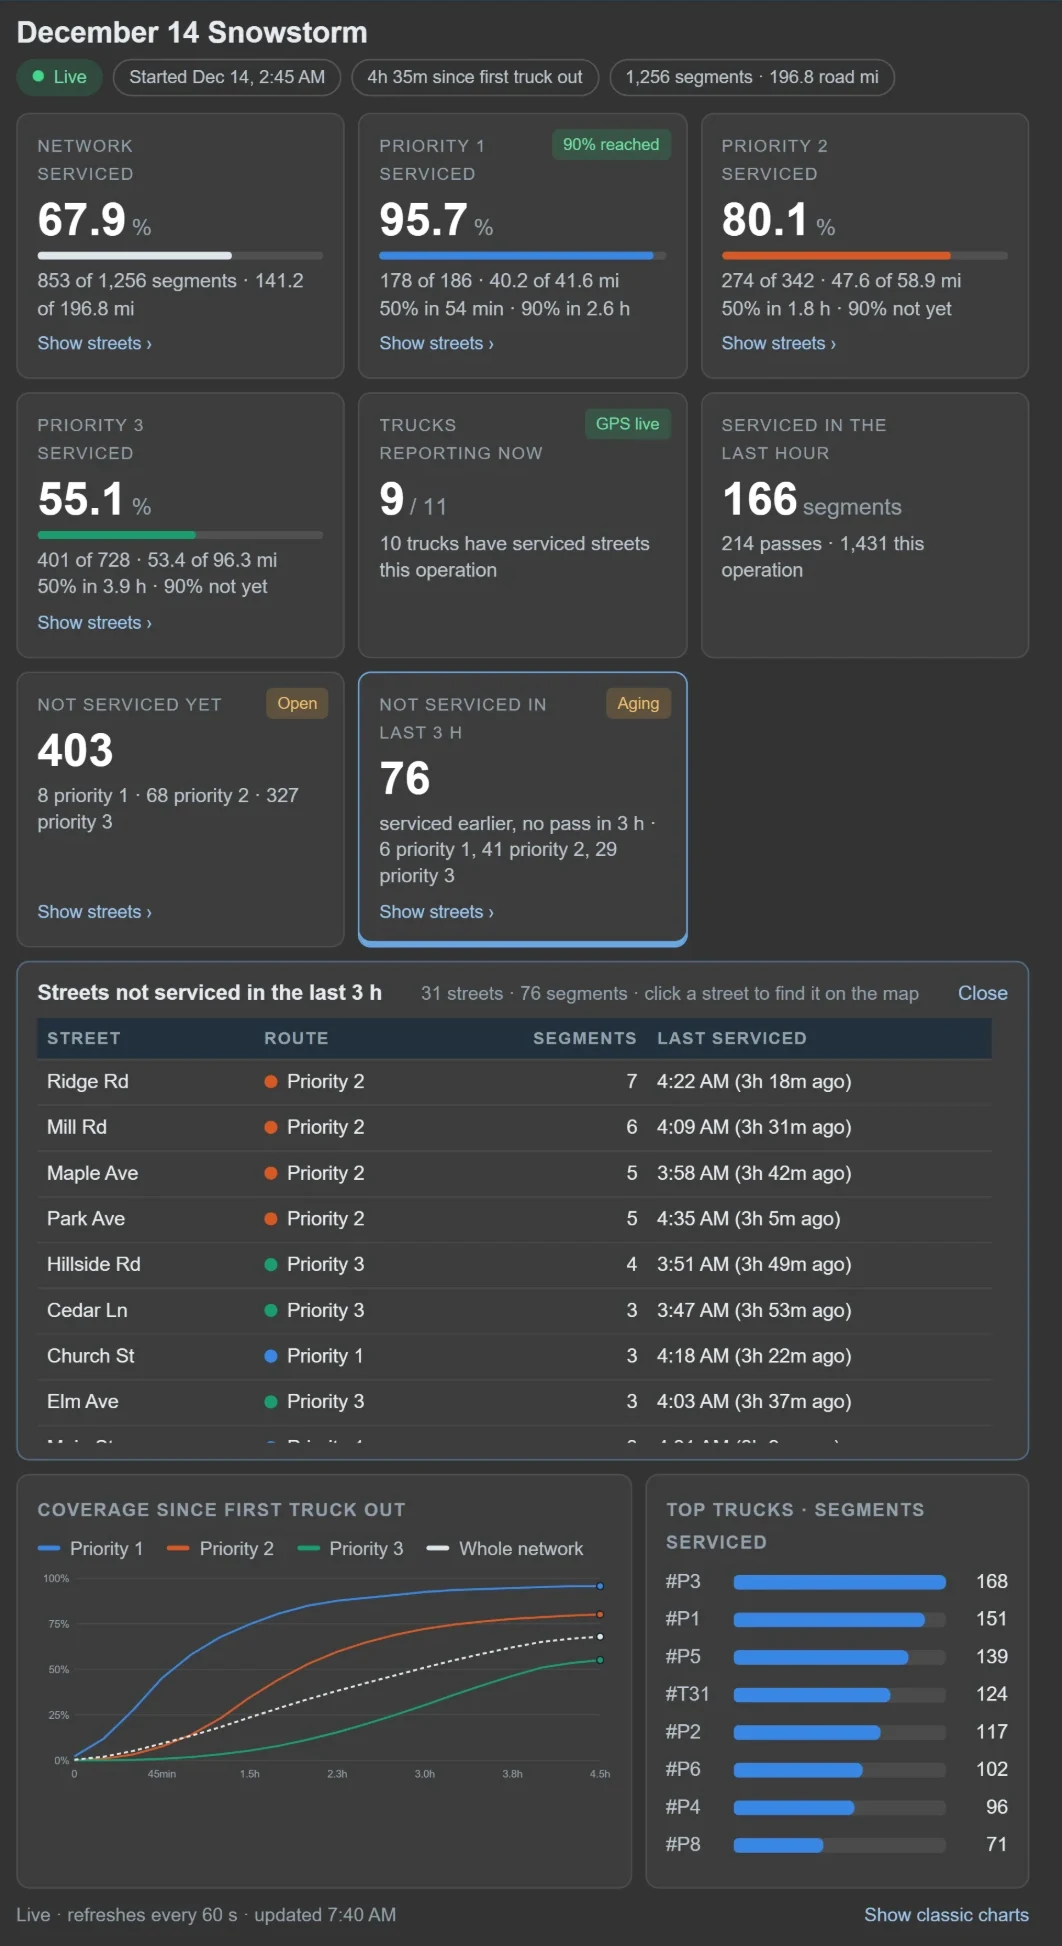The image size is (1062, 1946).
Task: Click Priority 2 Serviced orange progress bar
Action: click(864, 256)
